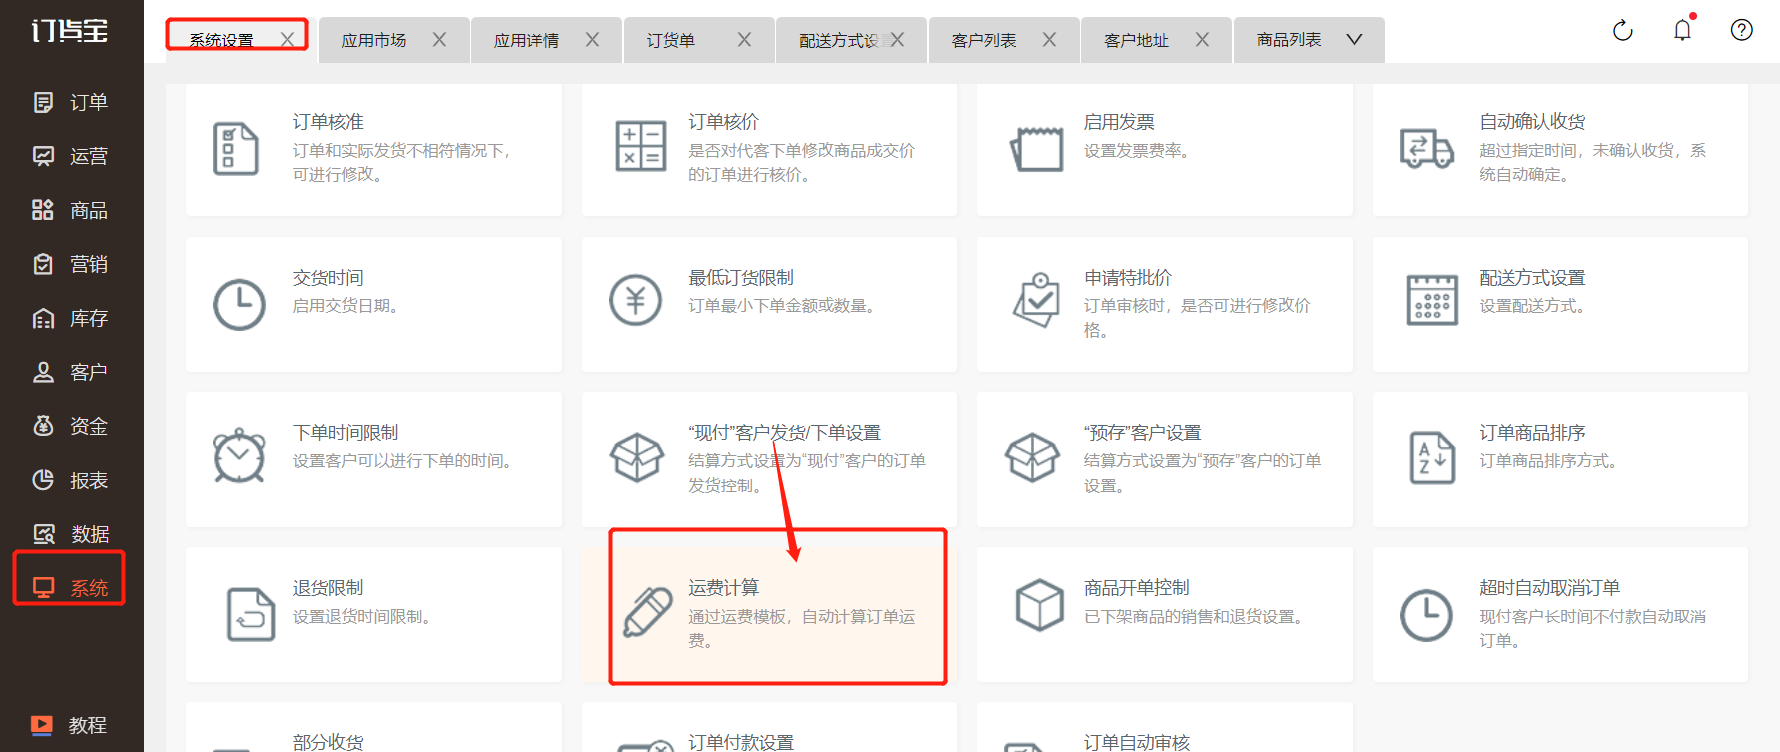Open the 退货限制 setting card
The width and height of the screenshot is (1780, 752).
click(x=373, y=614)
